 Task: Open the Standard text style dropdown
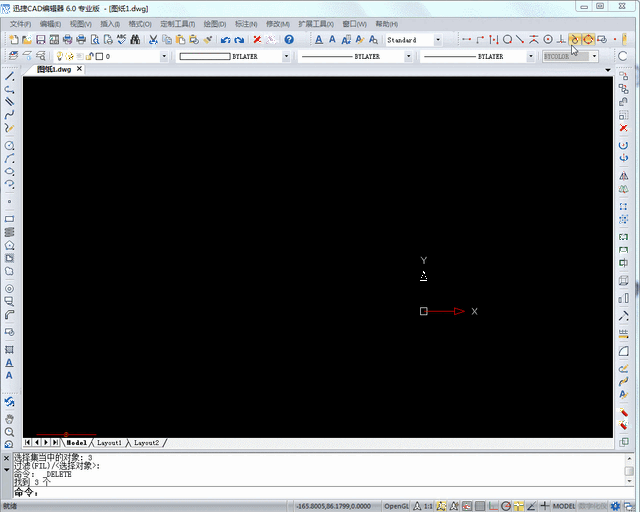pyautogui.click(x=438, y=40)
